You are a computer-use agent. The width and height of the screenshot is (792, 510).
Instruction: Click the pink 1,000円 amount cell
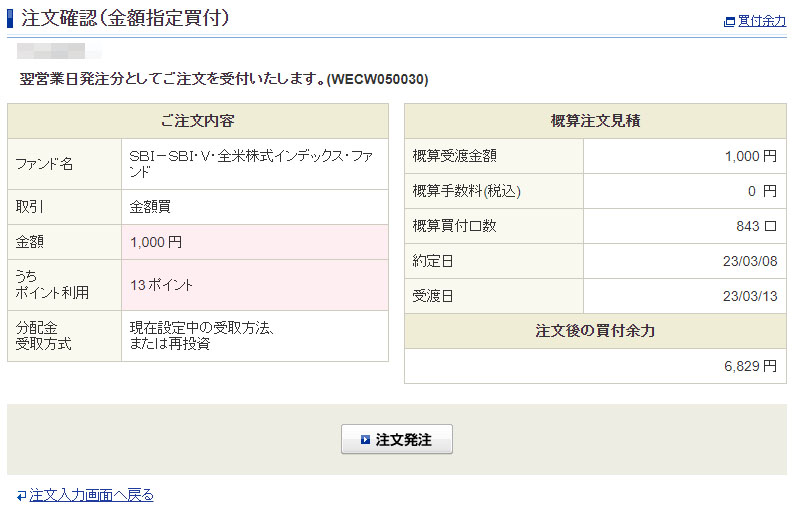pyautogui.click(x=156, y=242)
